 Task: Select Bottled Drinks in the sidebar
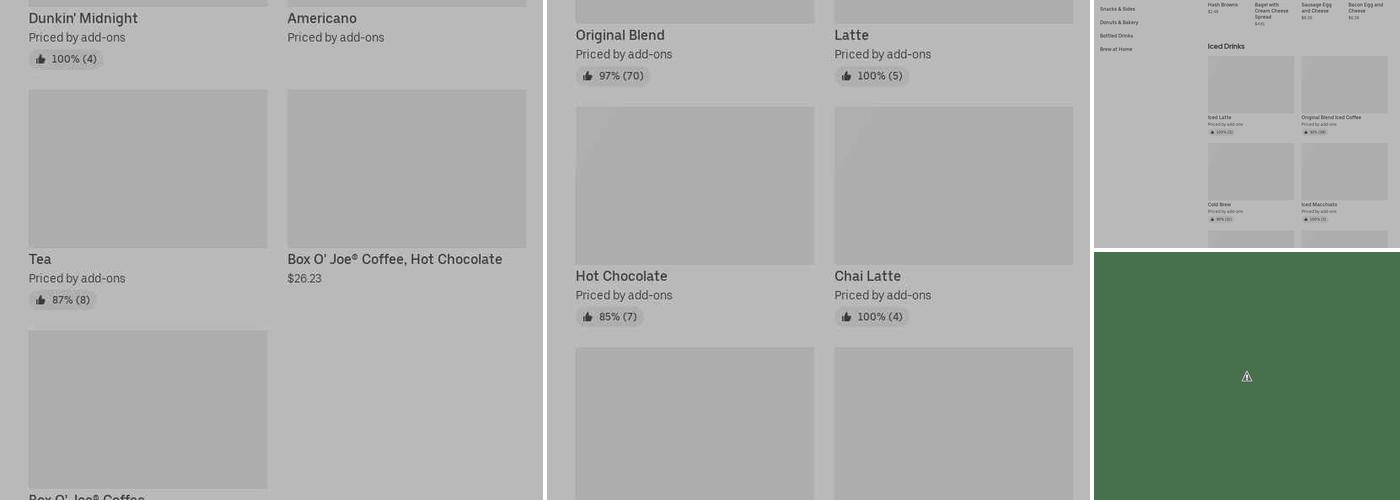click(x=1116, y=36)
